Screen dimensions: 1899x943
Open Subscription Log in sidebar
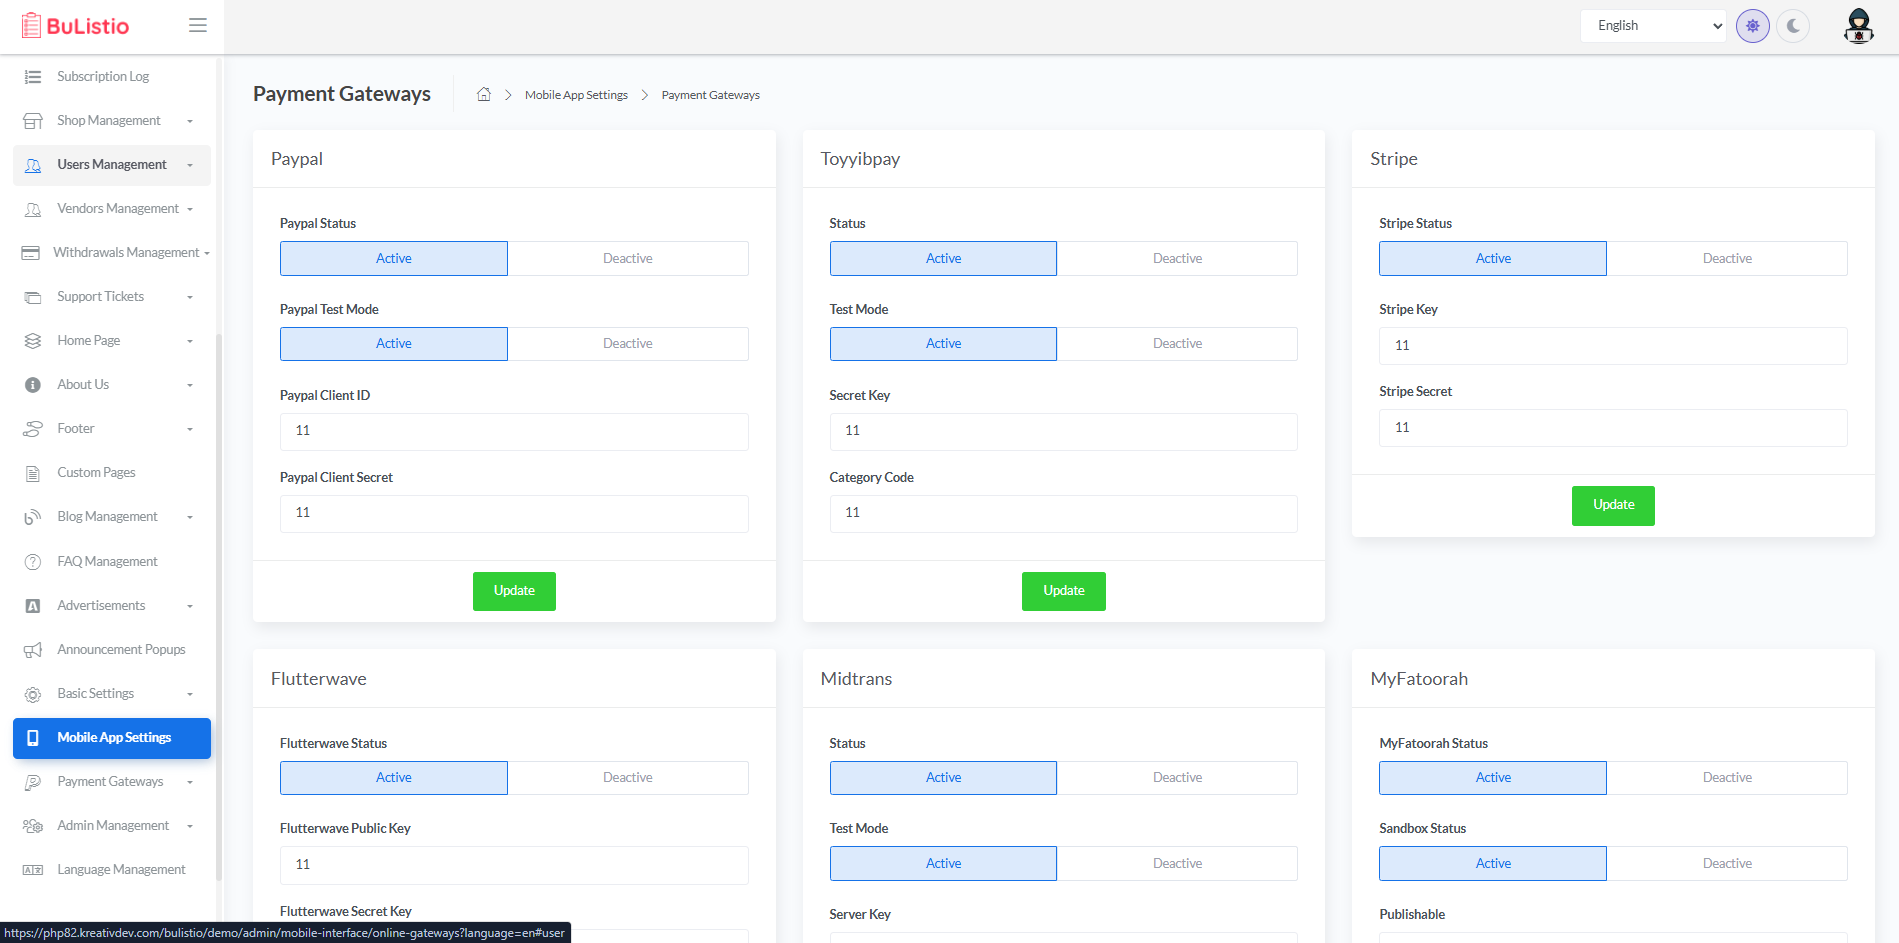[x=112, y=77]
